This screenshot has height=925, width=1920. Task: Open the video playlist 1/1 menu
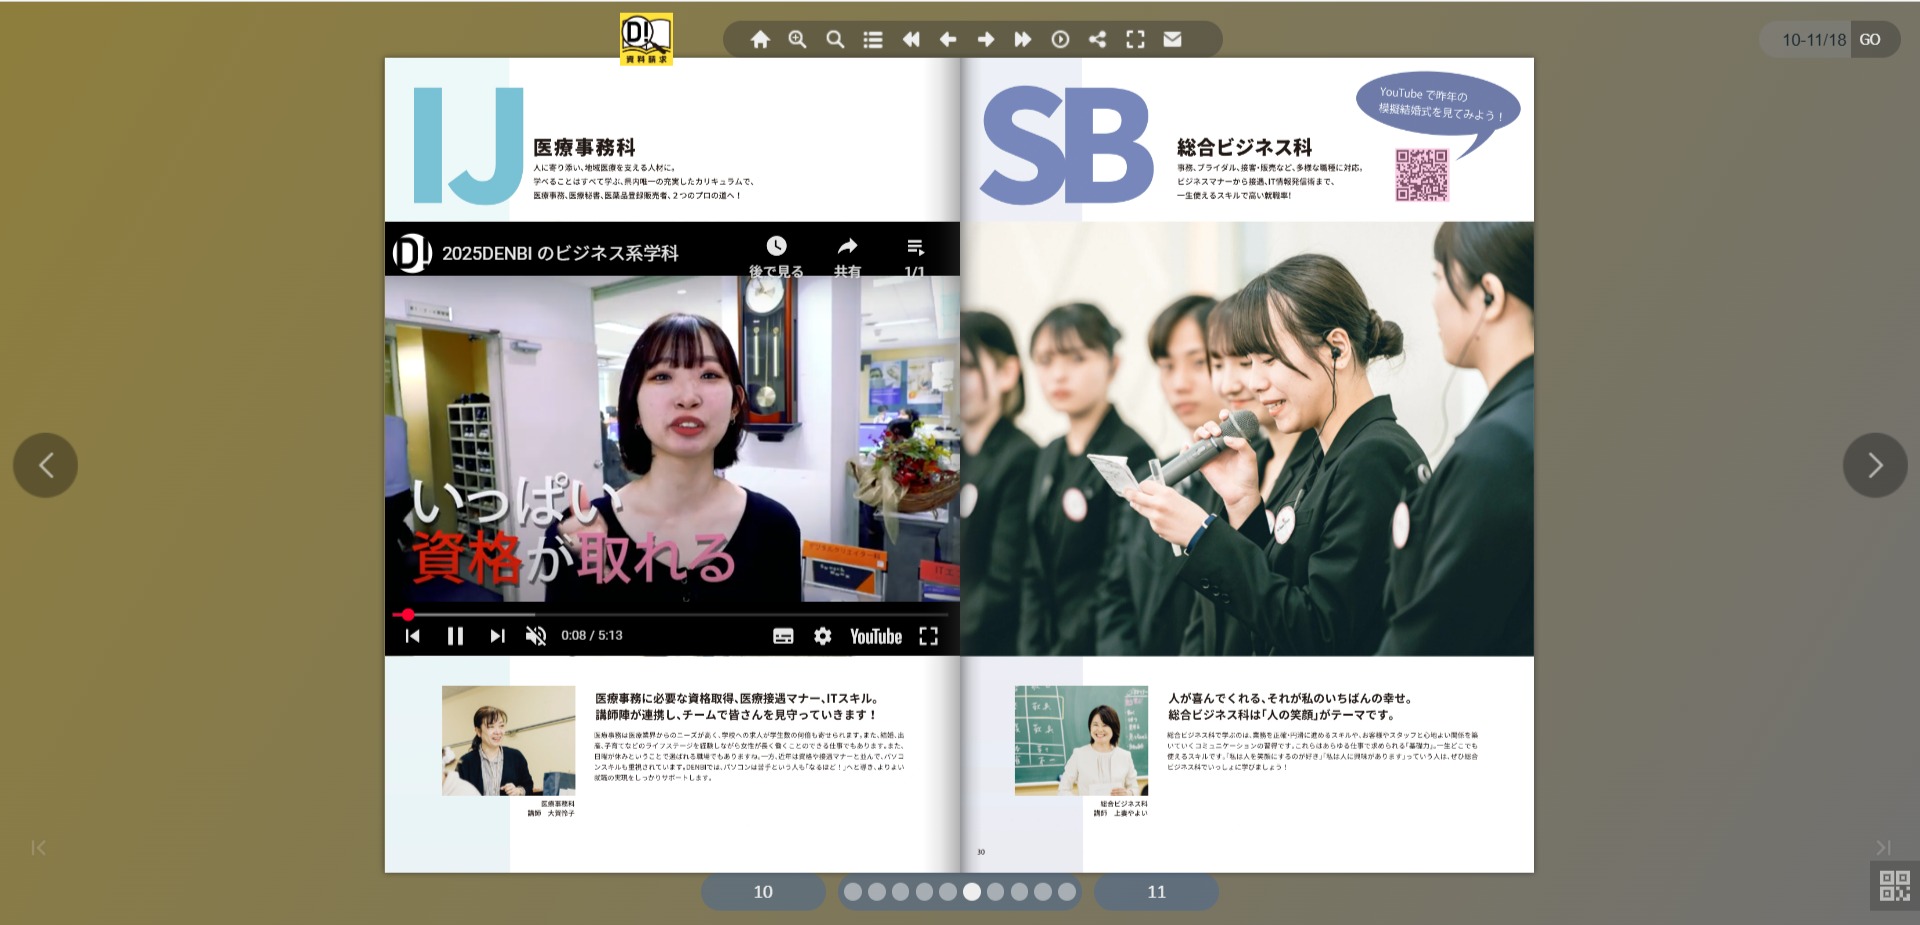click(x=914, y=255)
